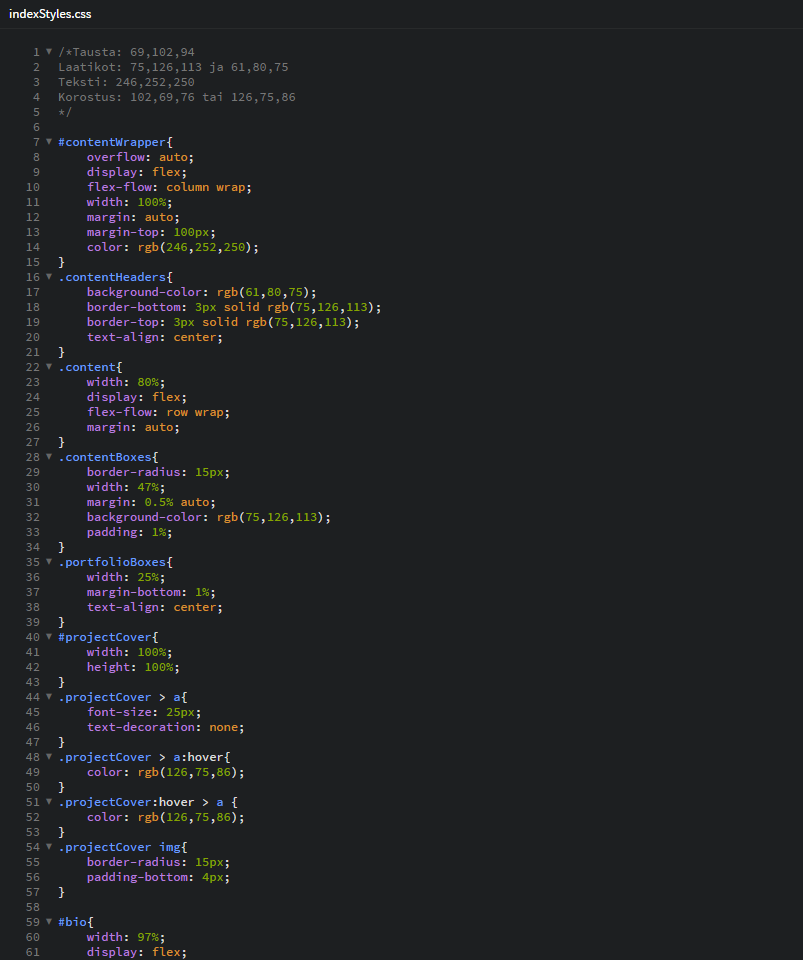Collapse the .portfolioBoxes rule fold arrow
The image size is (803, 960).
(49, 561)
